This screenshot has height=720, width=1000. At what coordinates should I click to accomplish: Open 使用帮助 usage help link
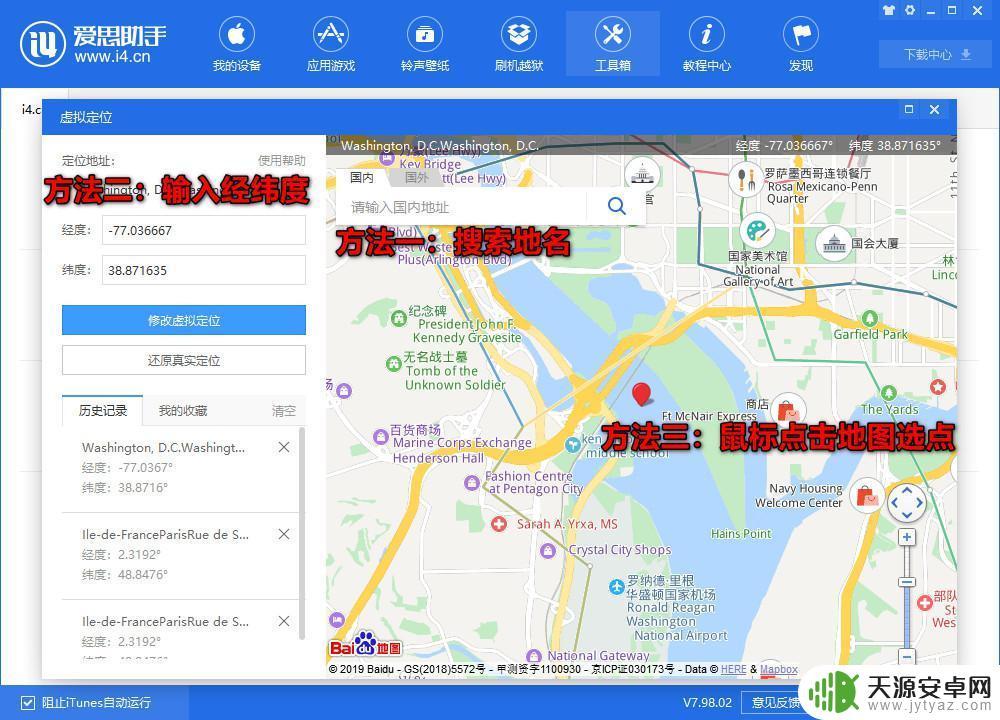[x=281, y=160]
